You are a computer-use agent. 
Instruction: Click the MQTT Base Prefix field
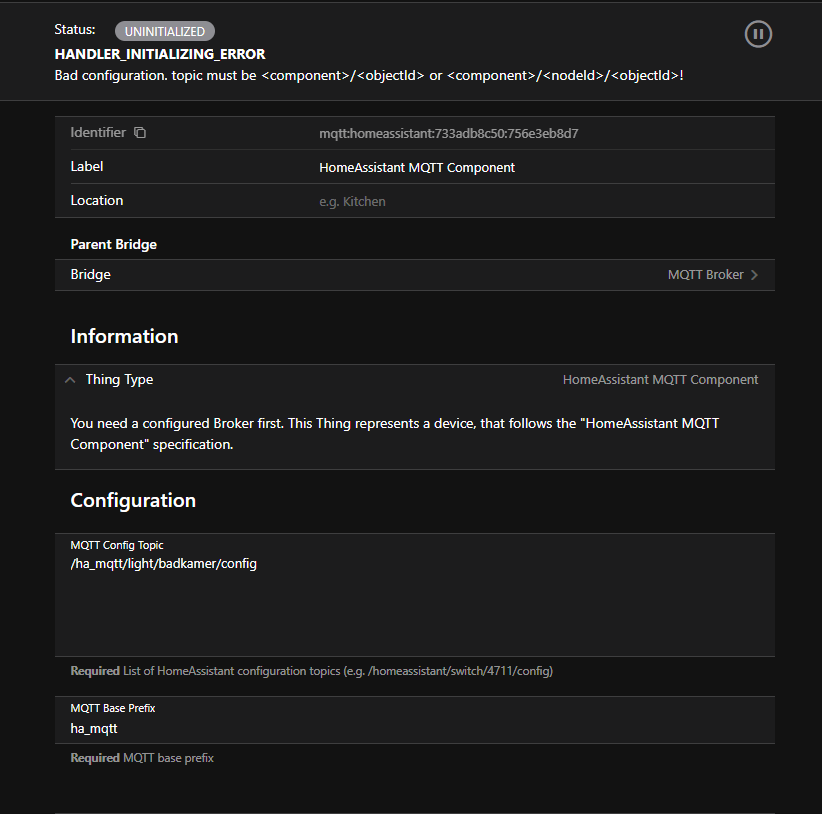click(414, 729)
